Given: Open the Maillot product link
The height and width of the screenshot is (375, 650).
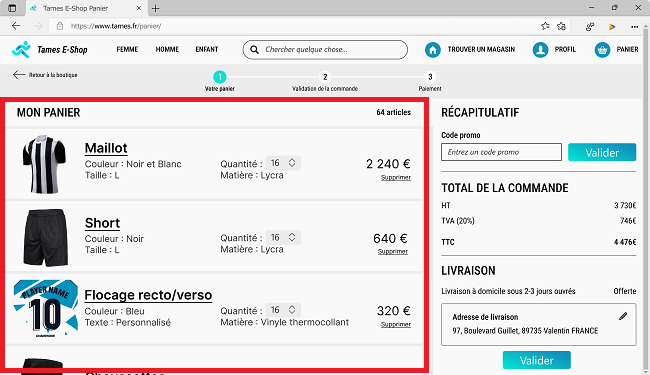Looking at the screenshot, I should pyautogui.click(x=106, y=148).
